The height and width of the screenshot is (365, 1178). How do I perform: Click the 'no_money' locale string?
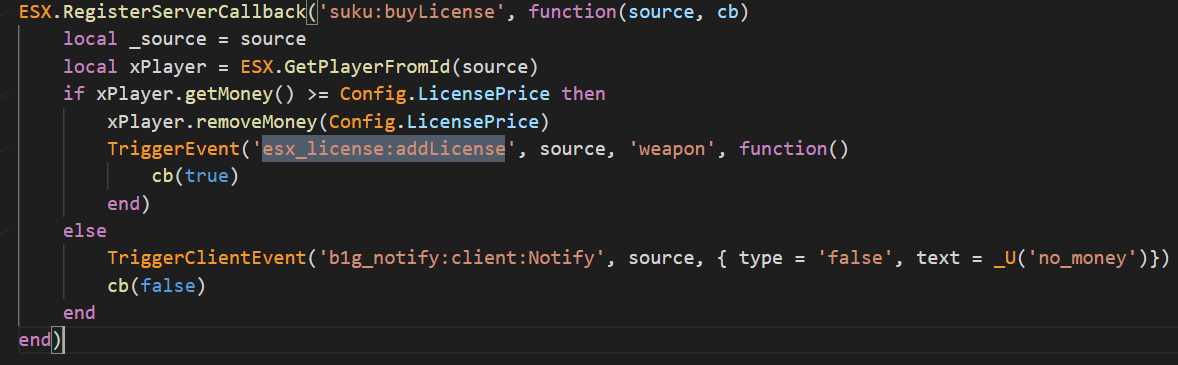coord(1083,258)
